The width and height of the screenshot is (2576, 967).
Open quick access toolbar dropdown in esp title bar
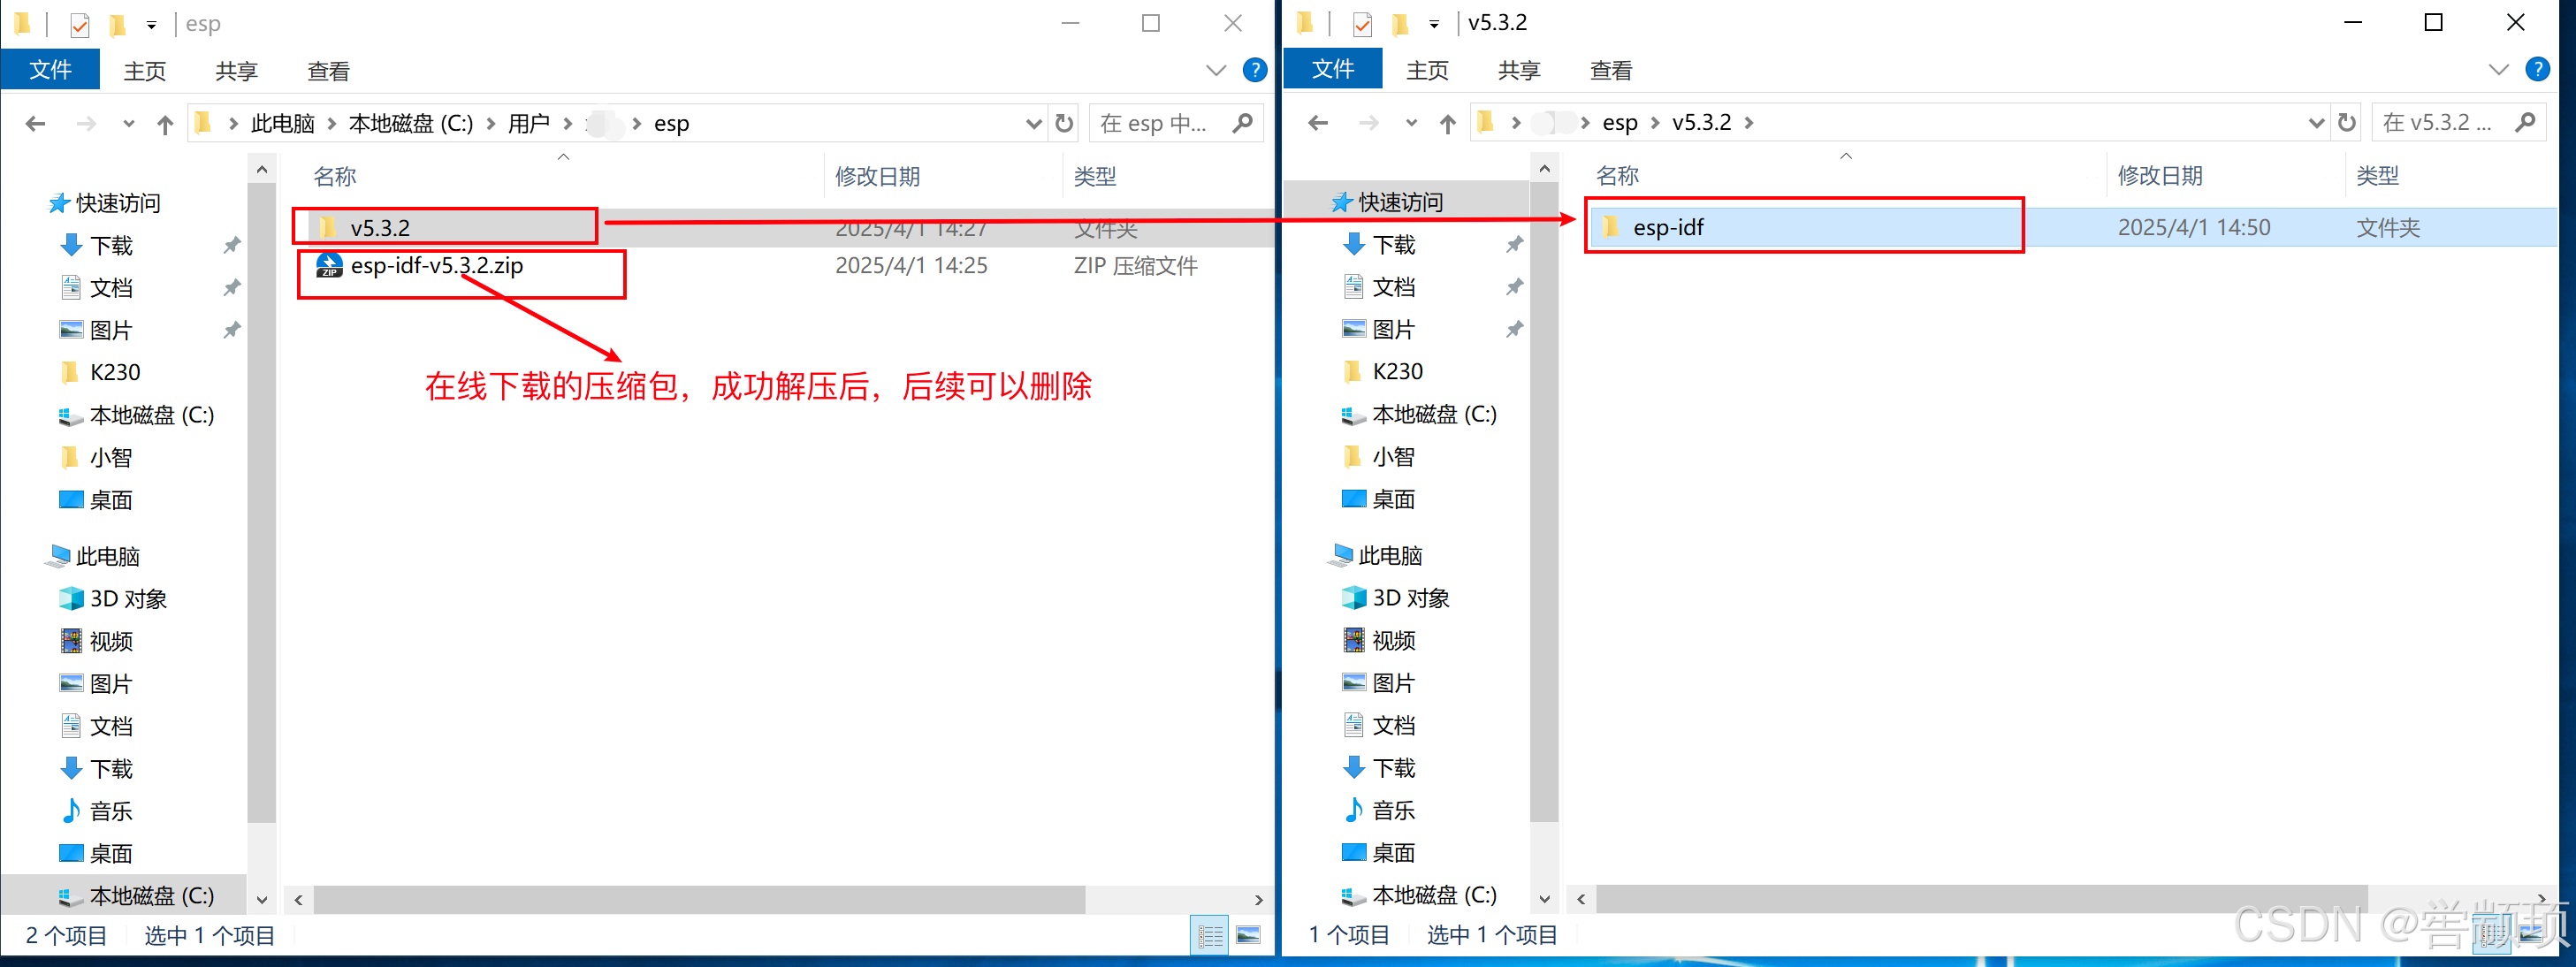pos(151,24)
